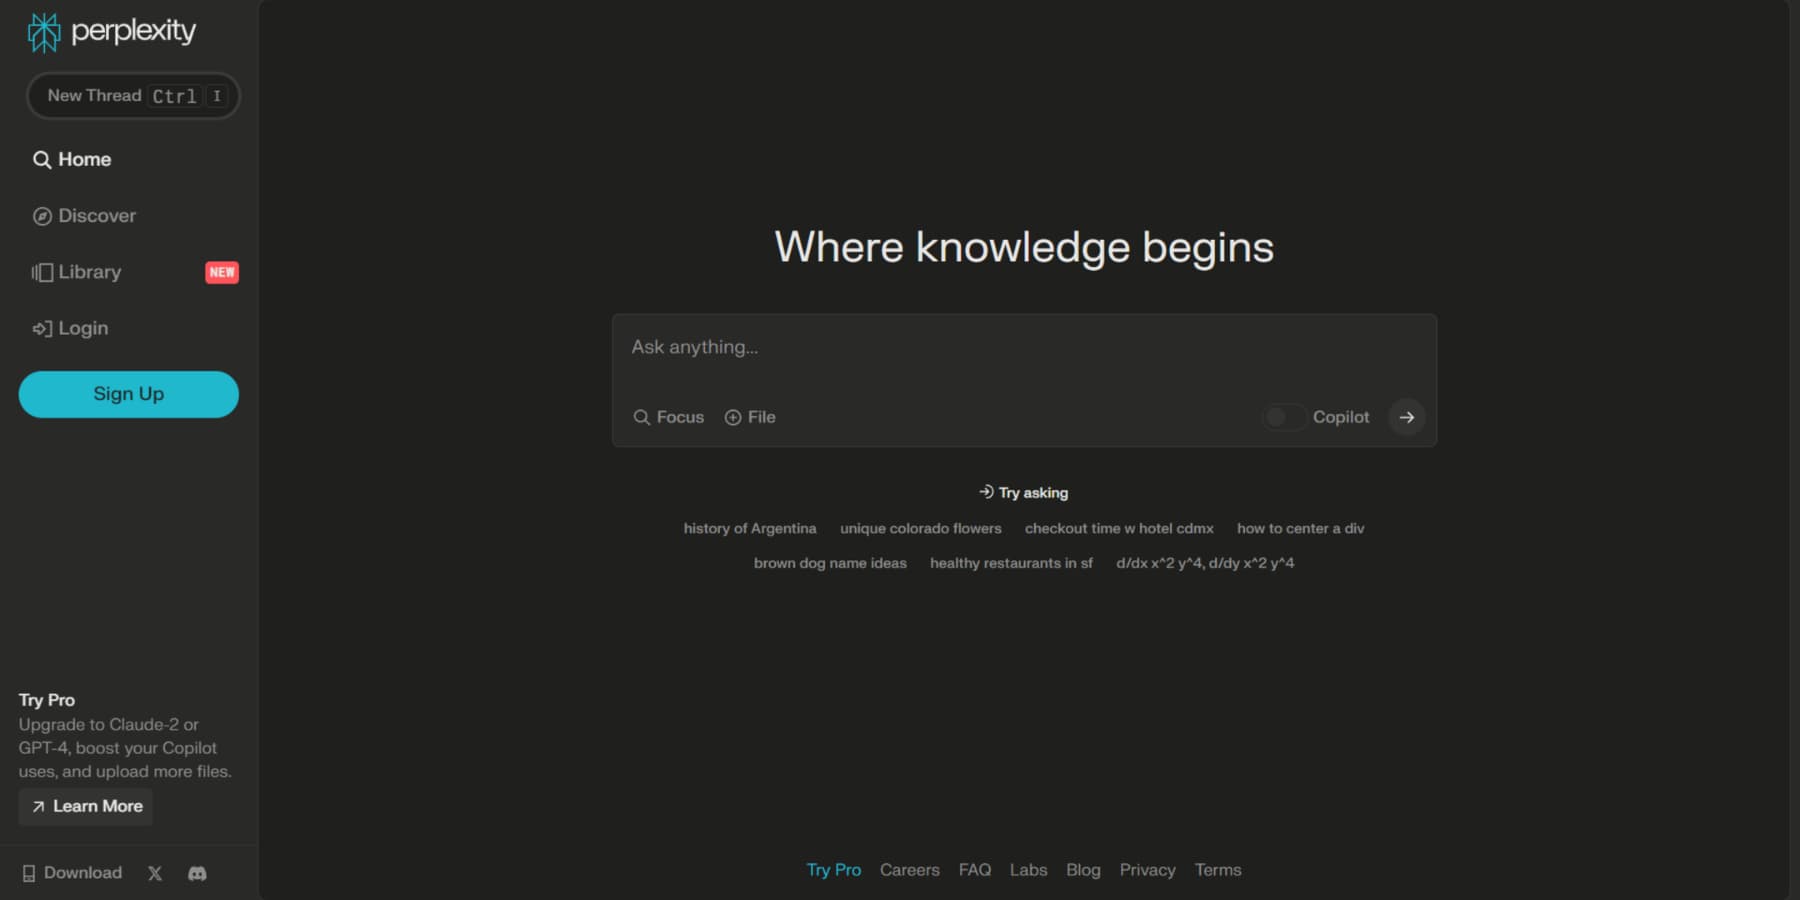Select the Home sidebar icon
This screenshot has width=1800, height=900.
pyautogui.click(x=41, y=159)
